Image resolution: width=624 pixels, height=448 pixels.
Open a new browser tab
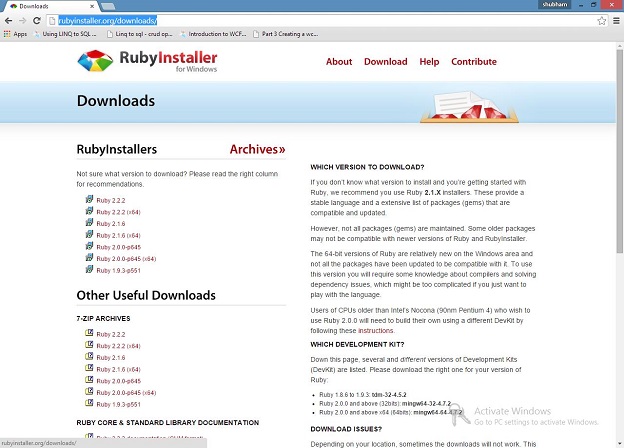point(108,6)
